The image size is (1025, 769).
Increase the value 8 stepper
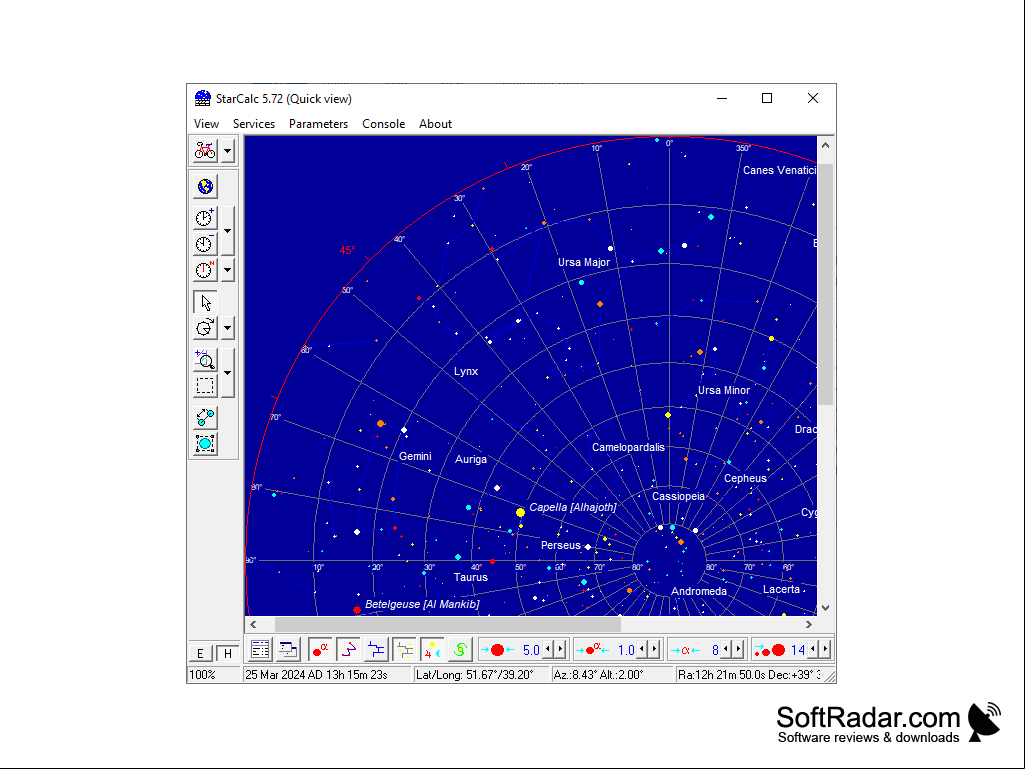coord(738,649)
